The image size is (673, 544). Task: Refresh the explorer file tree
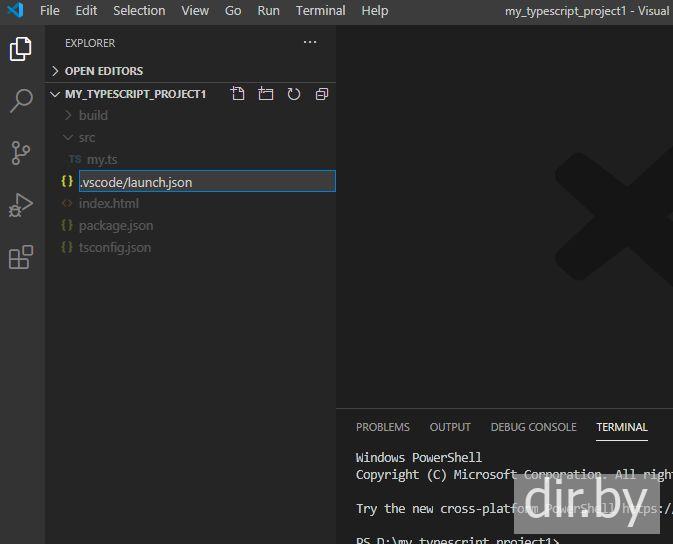293,94
